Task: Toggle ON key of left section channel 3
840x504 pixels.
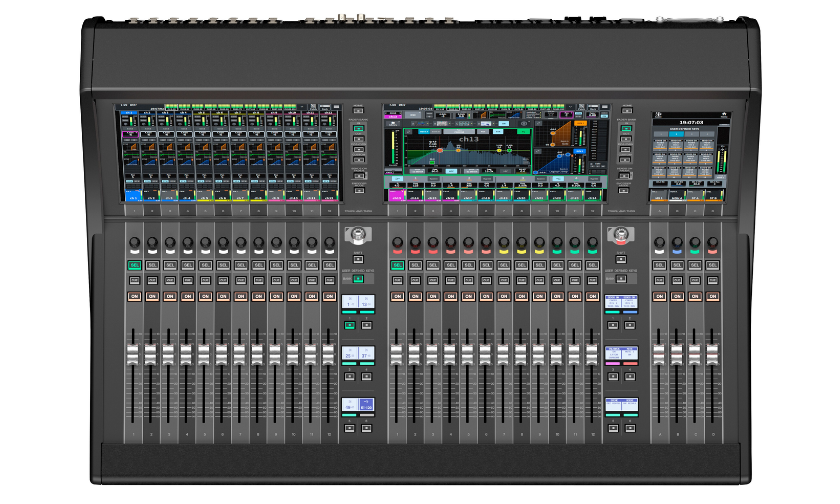Action: pyautogui.click(x=170, y=296)
